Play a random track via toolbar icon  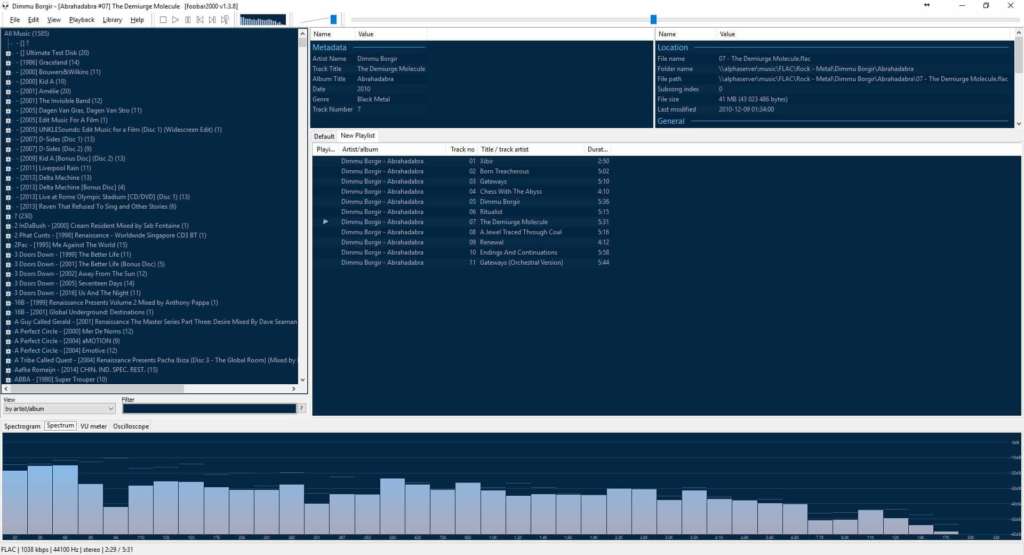tap(225, 20)
